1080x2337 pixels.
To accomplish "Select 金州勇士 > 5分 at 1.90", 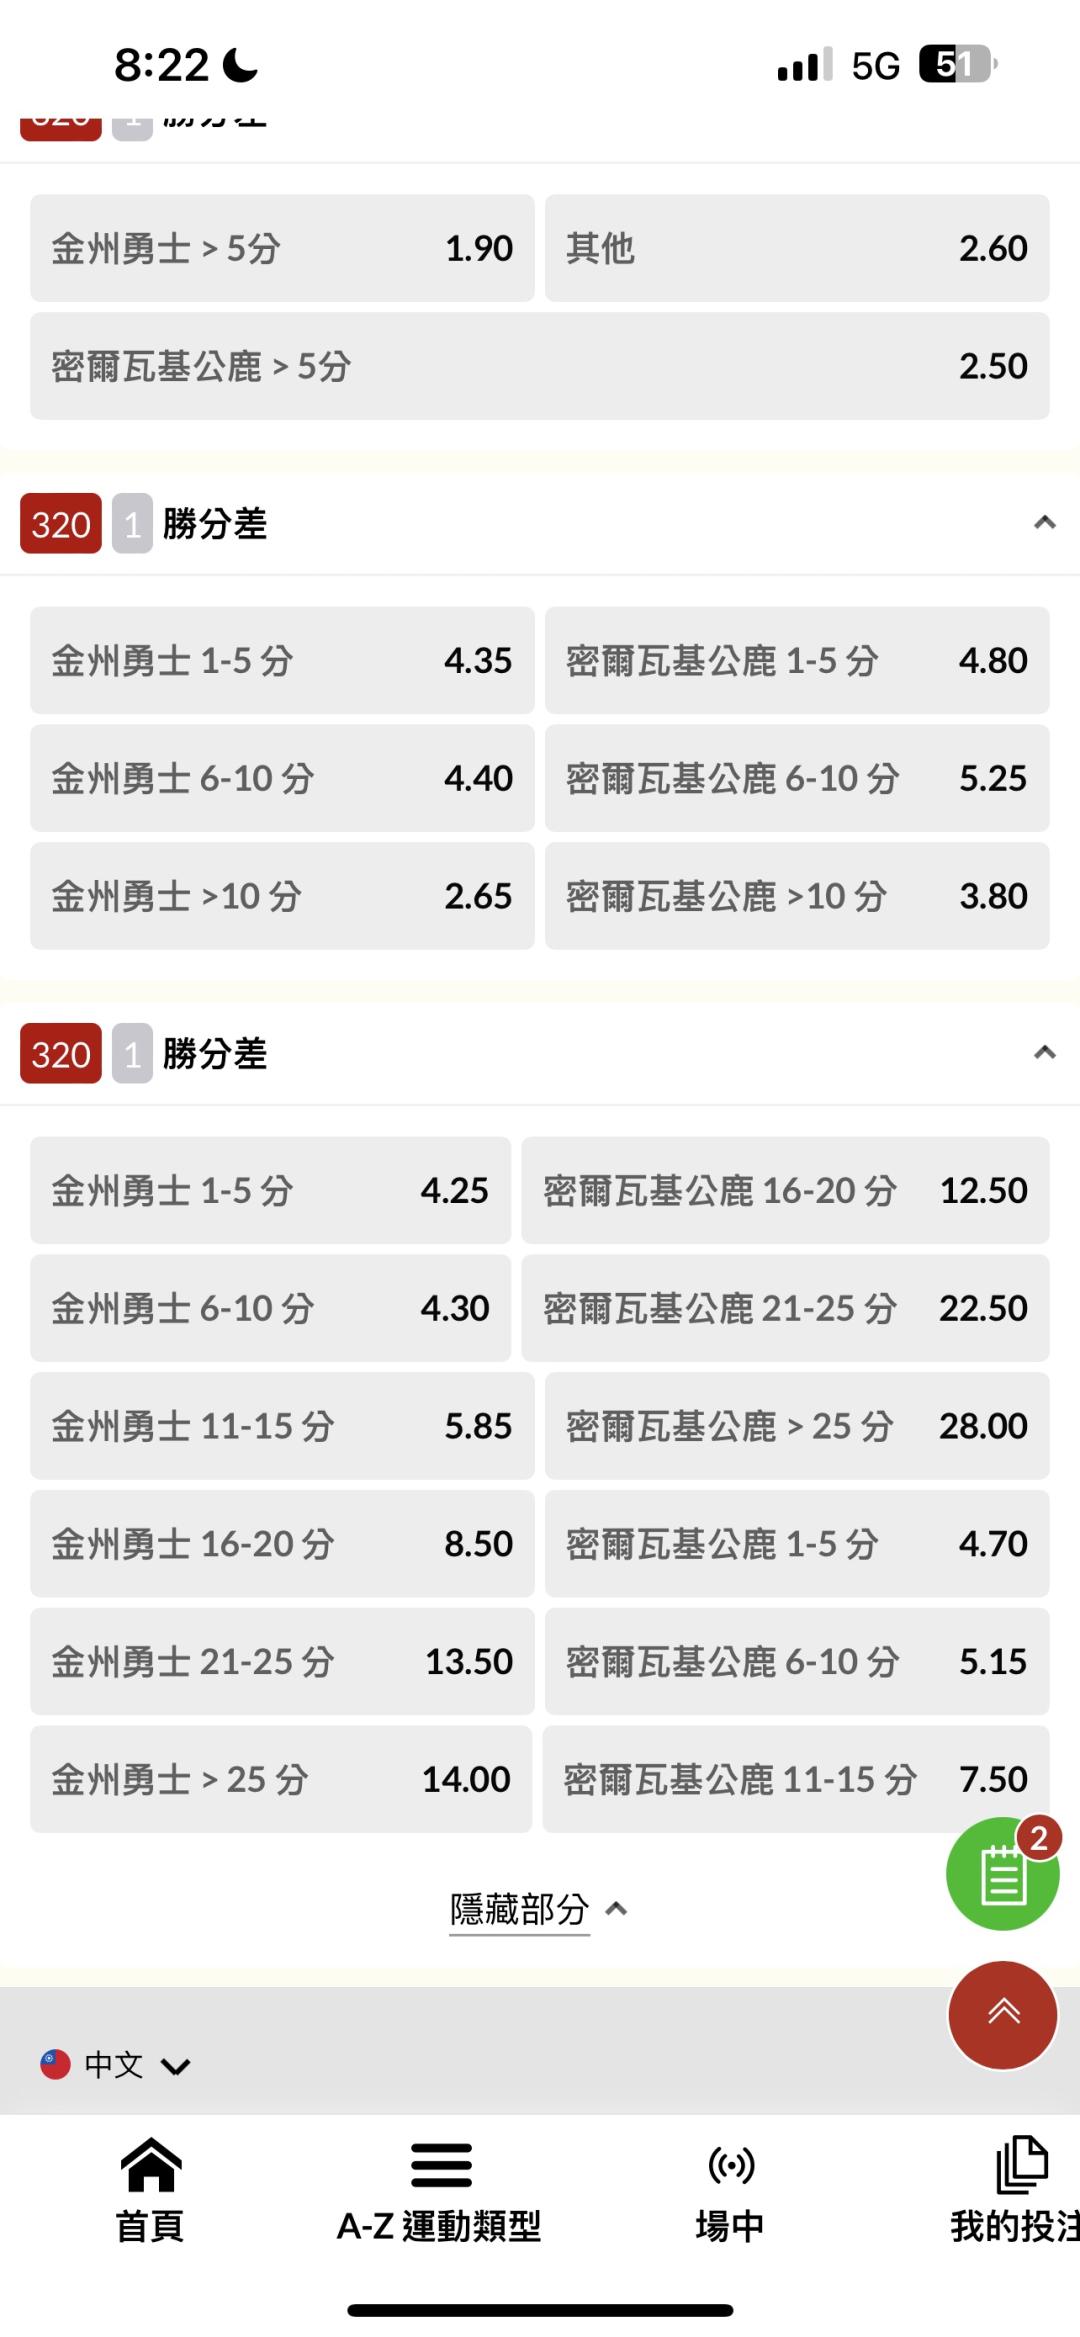I will [x=282, y=248].
